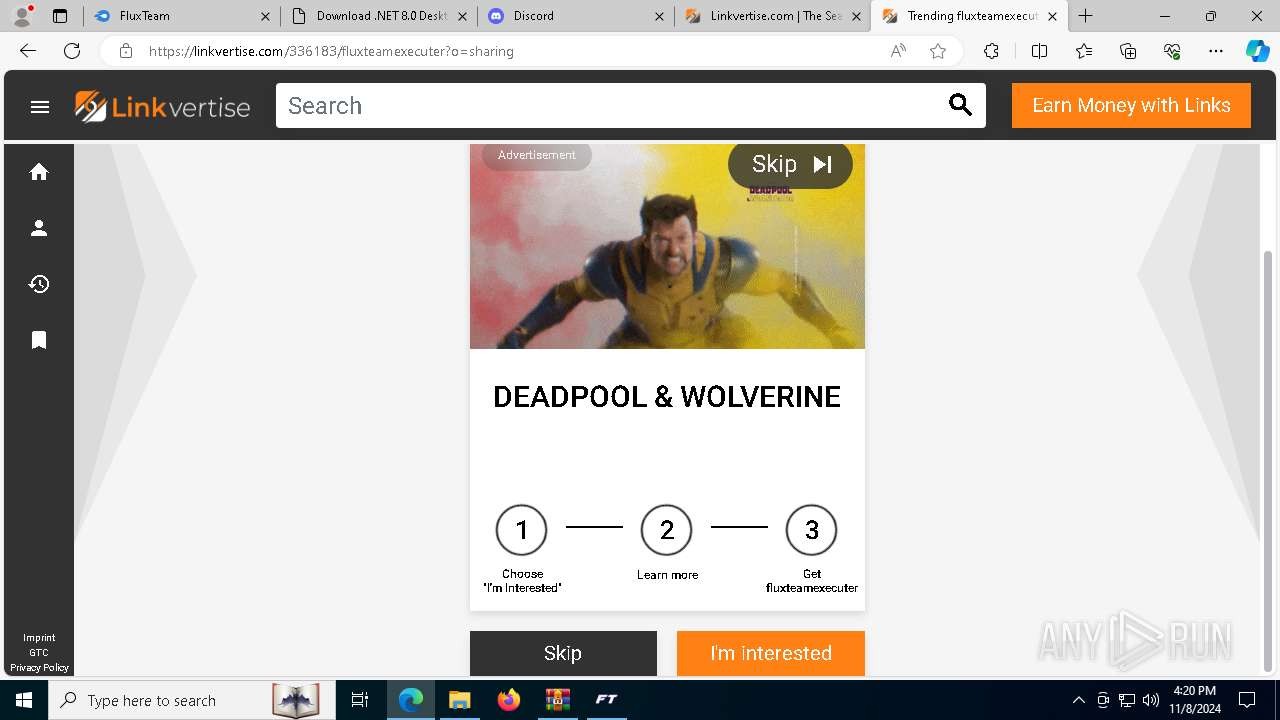Open the FT app on taskbar

click(606, 700)
